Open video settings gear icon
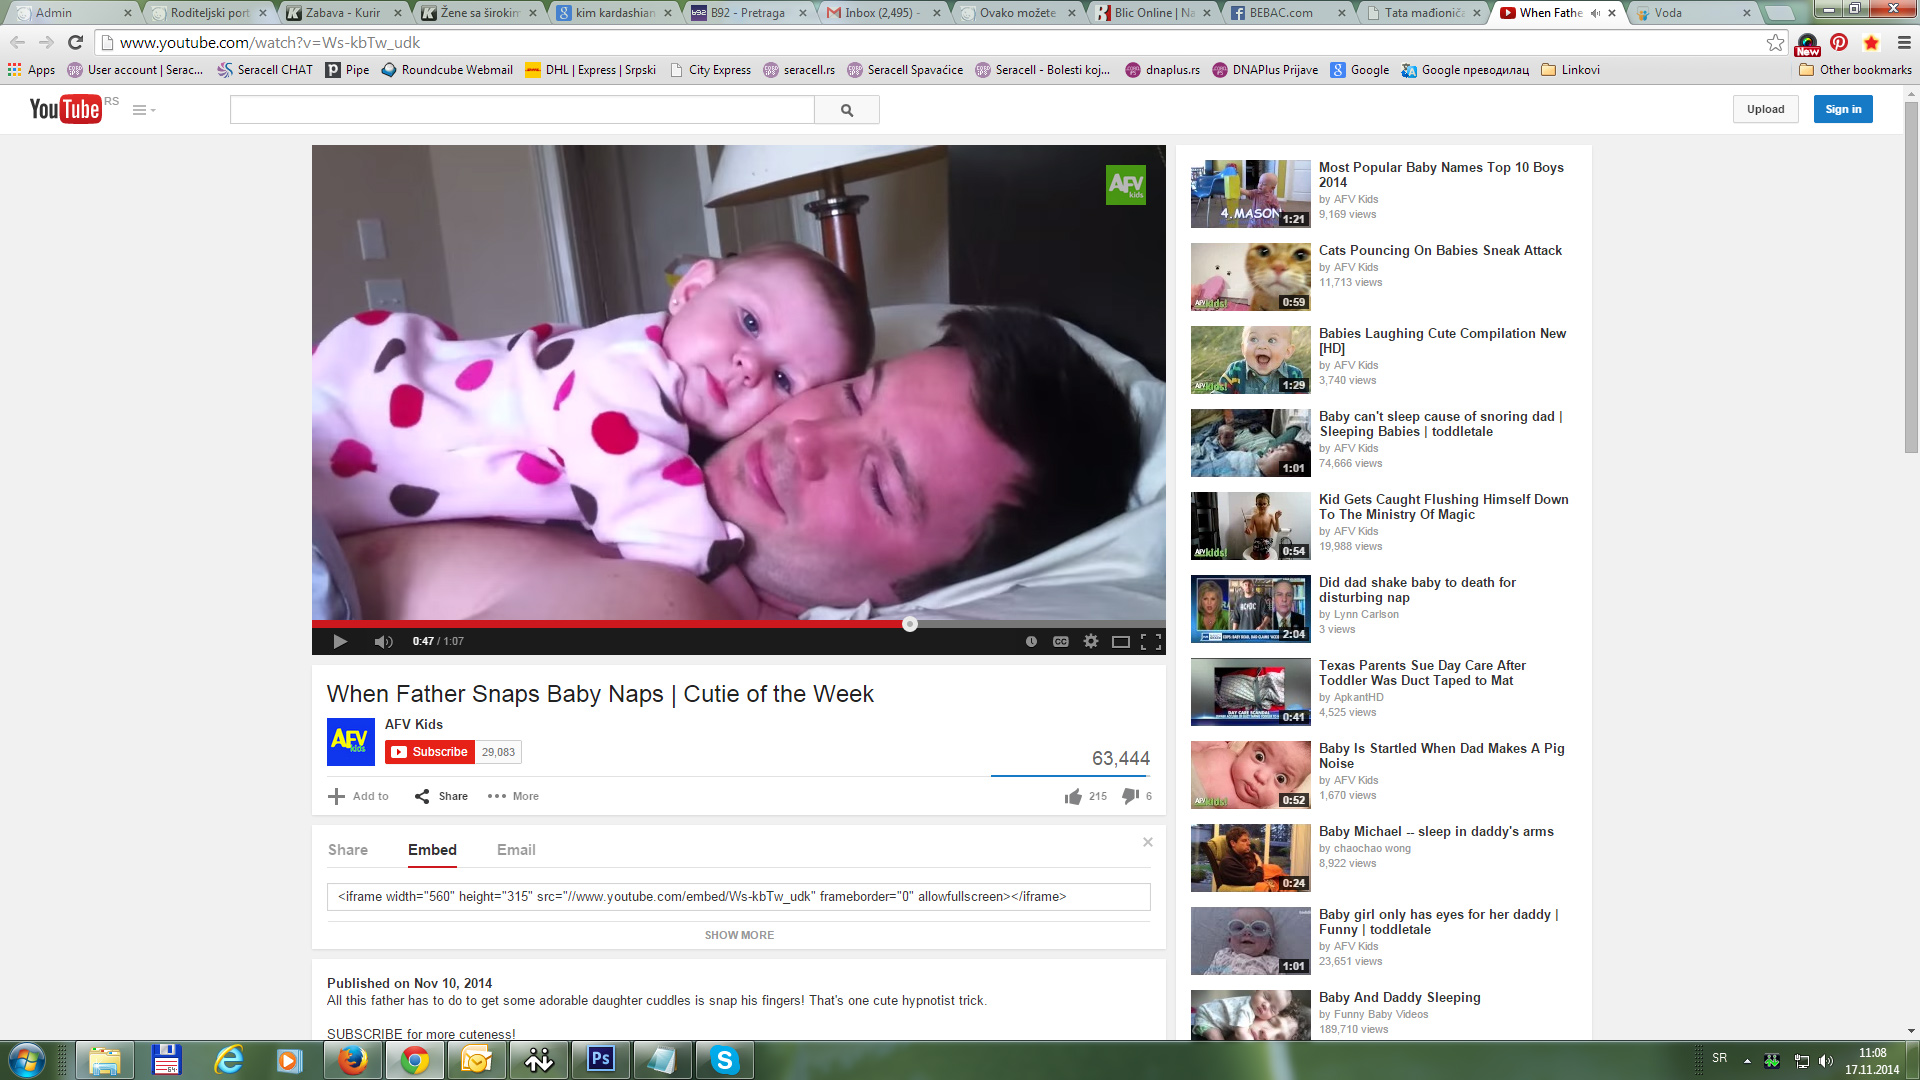Viewport: 1920px width, 1080px height. coord(1091,641)
